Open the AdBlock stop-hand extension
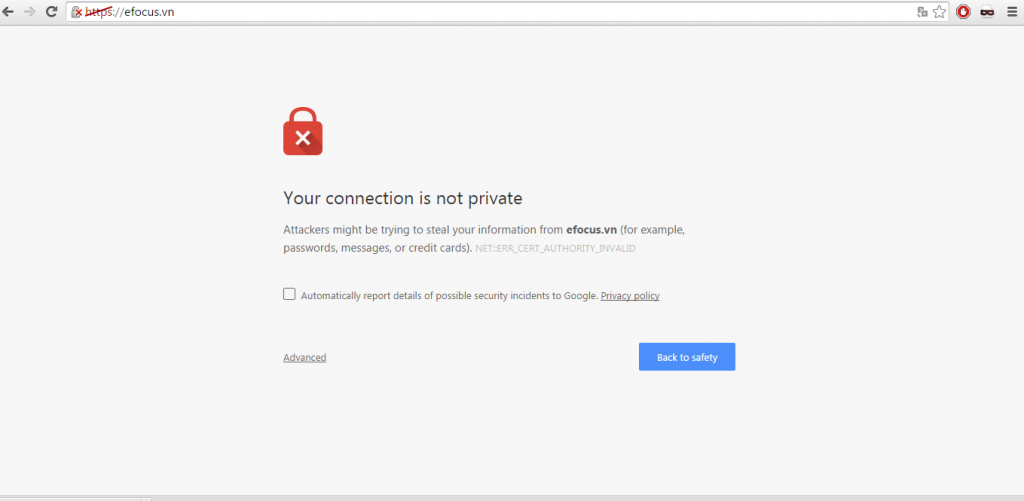The width and height of the screenshot is (1024, 501). [963, 12]
